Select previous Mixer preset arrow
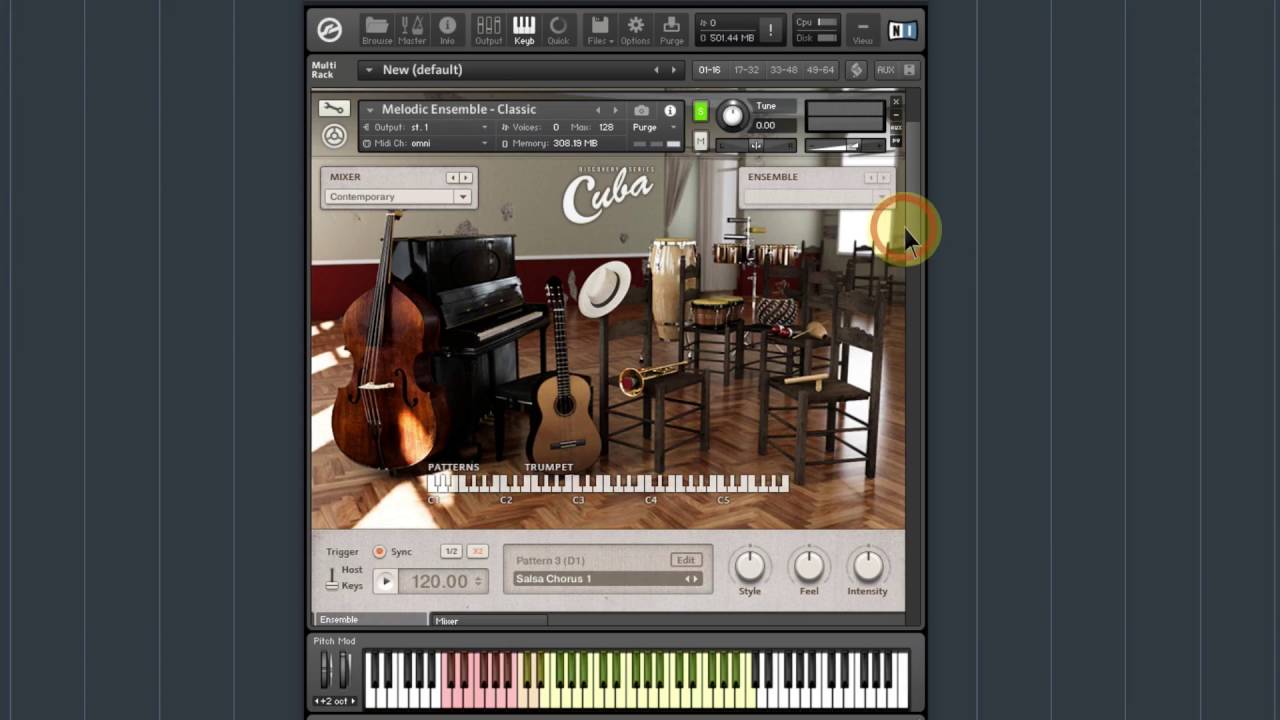1280x720 pixels. [x=452, y=178]
